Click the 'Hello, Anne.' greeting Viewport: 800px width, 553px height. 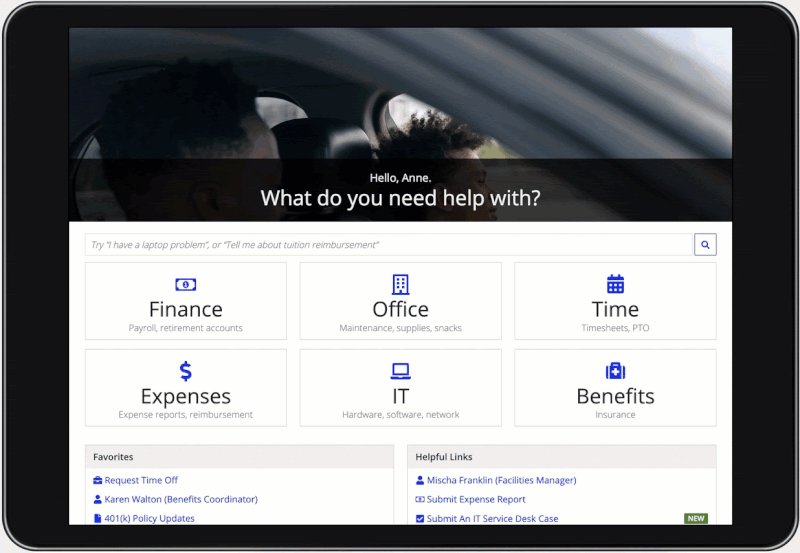(401, 178)
